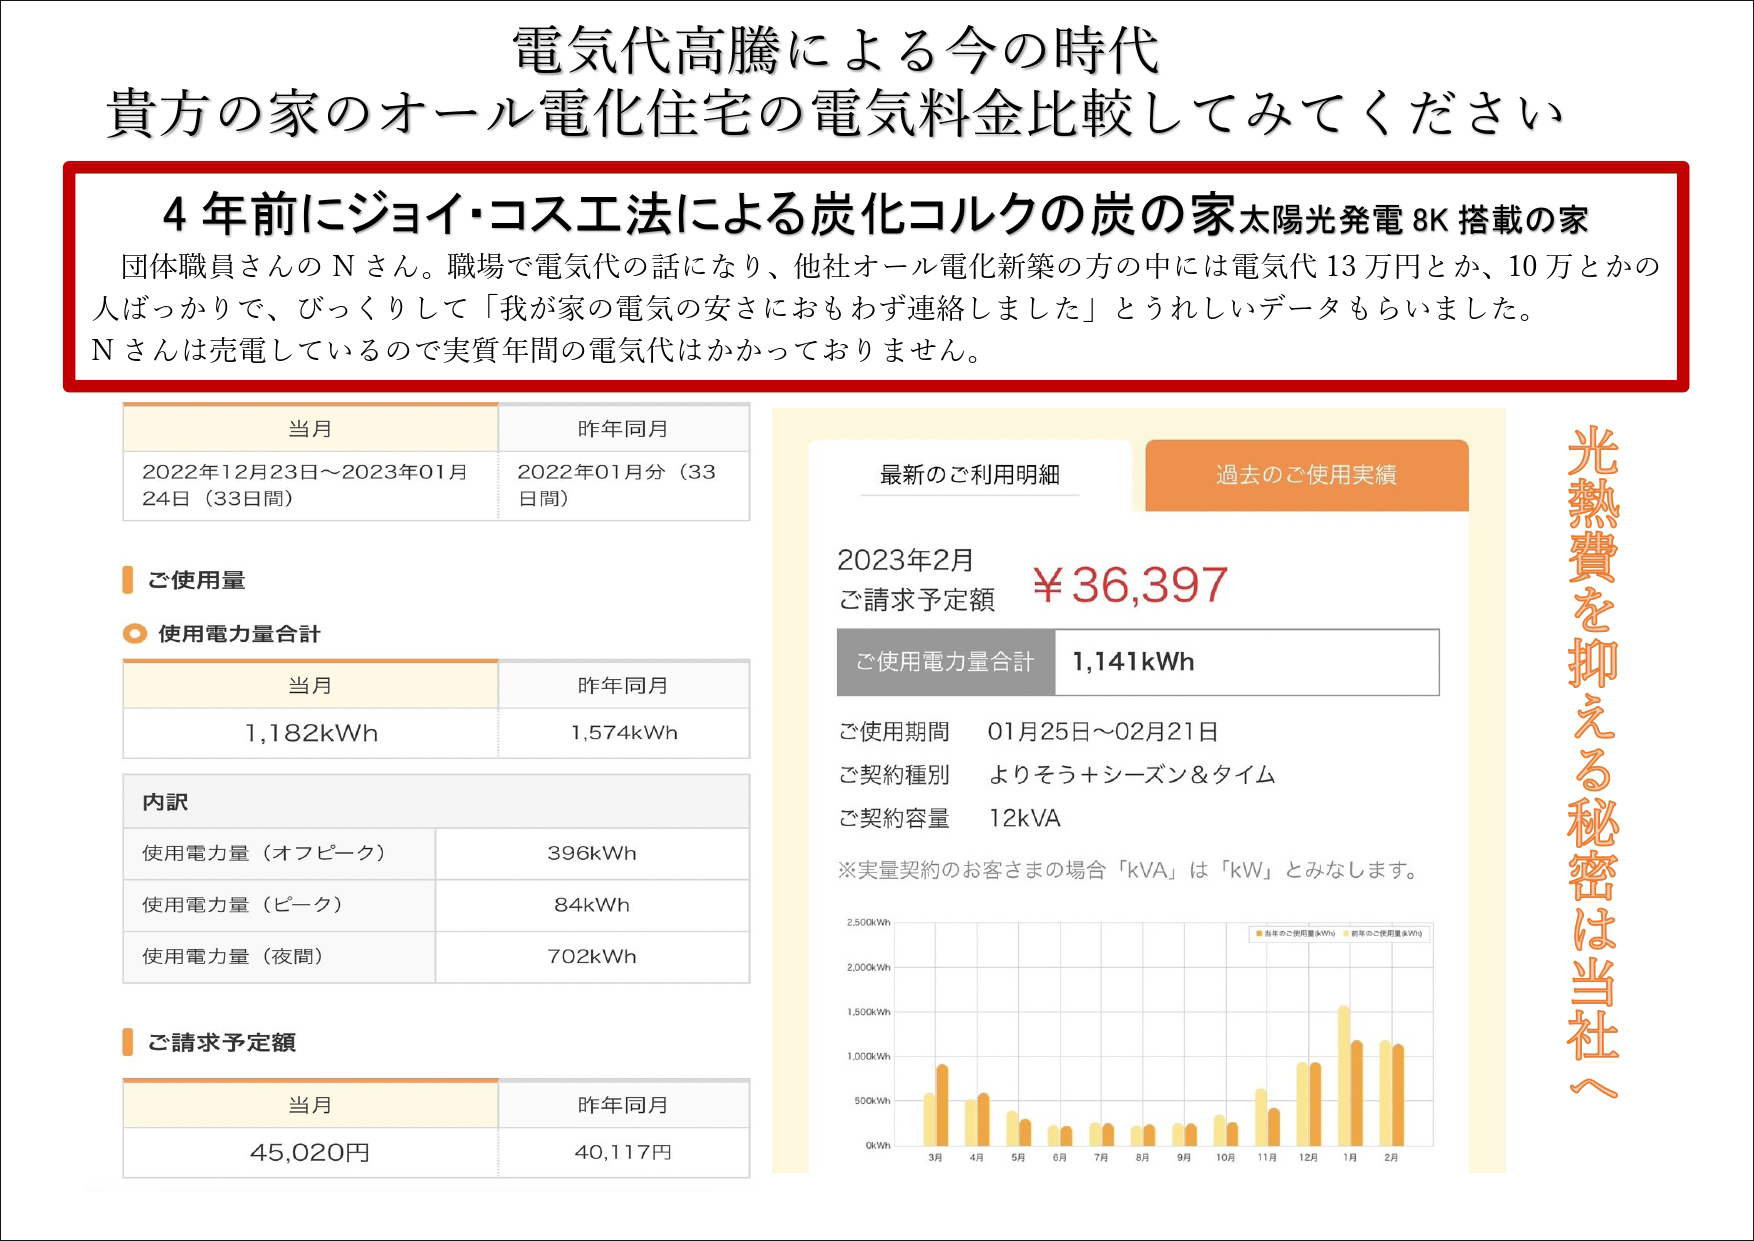
Task: Click 当月 header above the billing period dates
Action: (310, 429)
